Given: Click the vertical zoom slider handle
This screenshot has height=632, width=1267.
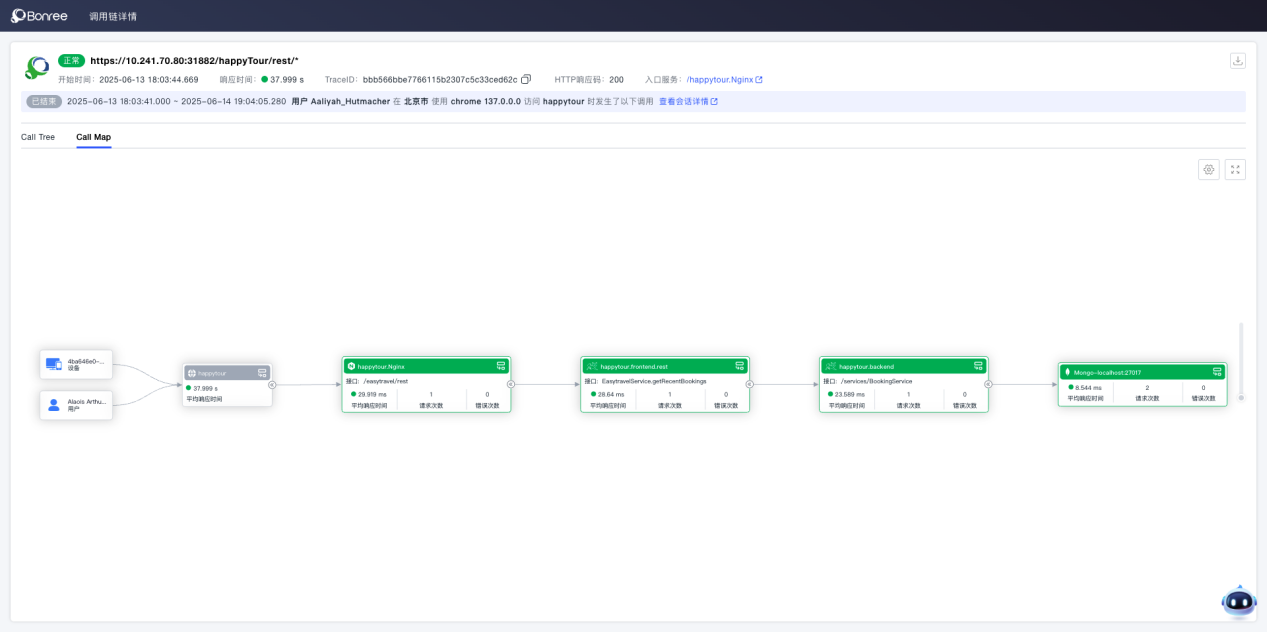Looking at the screenshot, I should [1241, 397].
